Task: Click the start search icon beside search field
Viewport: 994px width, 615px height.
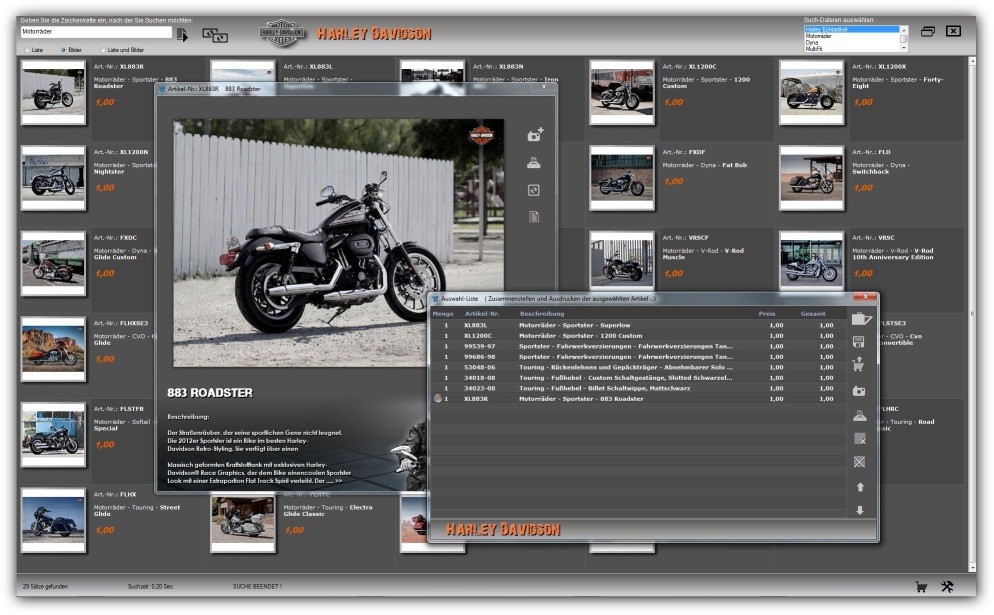Action: point(182,34)
